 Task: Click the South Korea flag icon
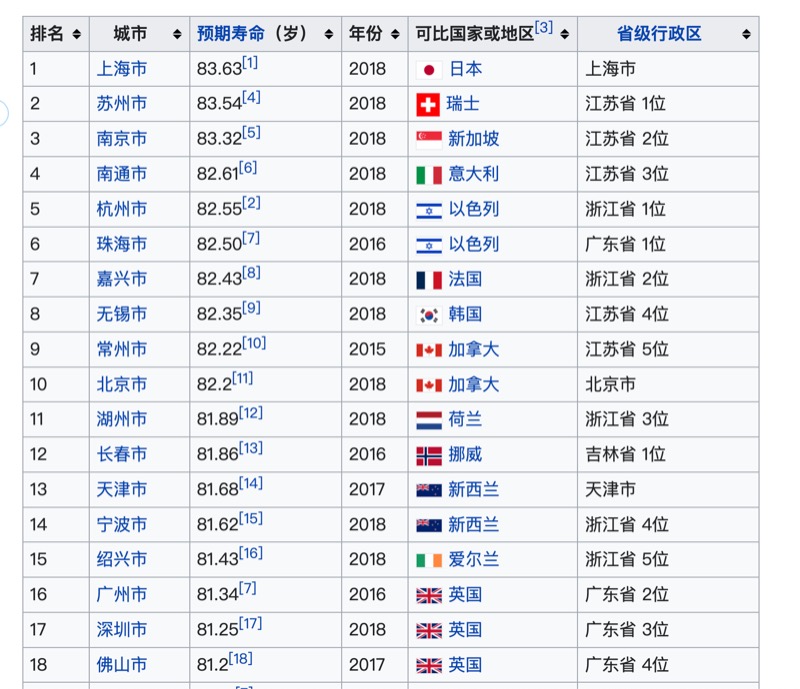click(x=429, y=314)
